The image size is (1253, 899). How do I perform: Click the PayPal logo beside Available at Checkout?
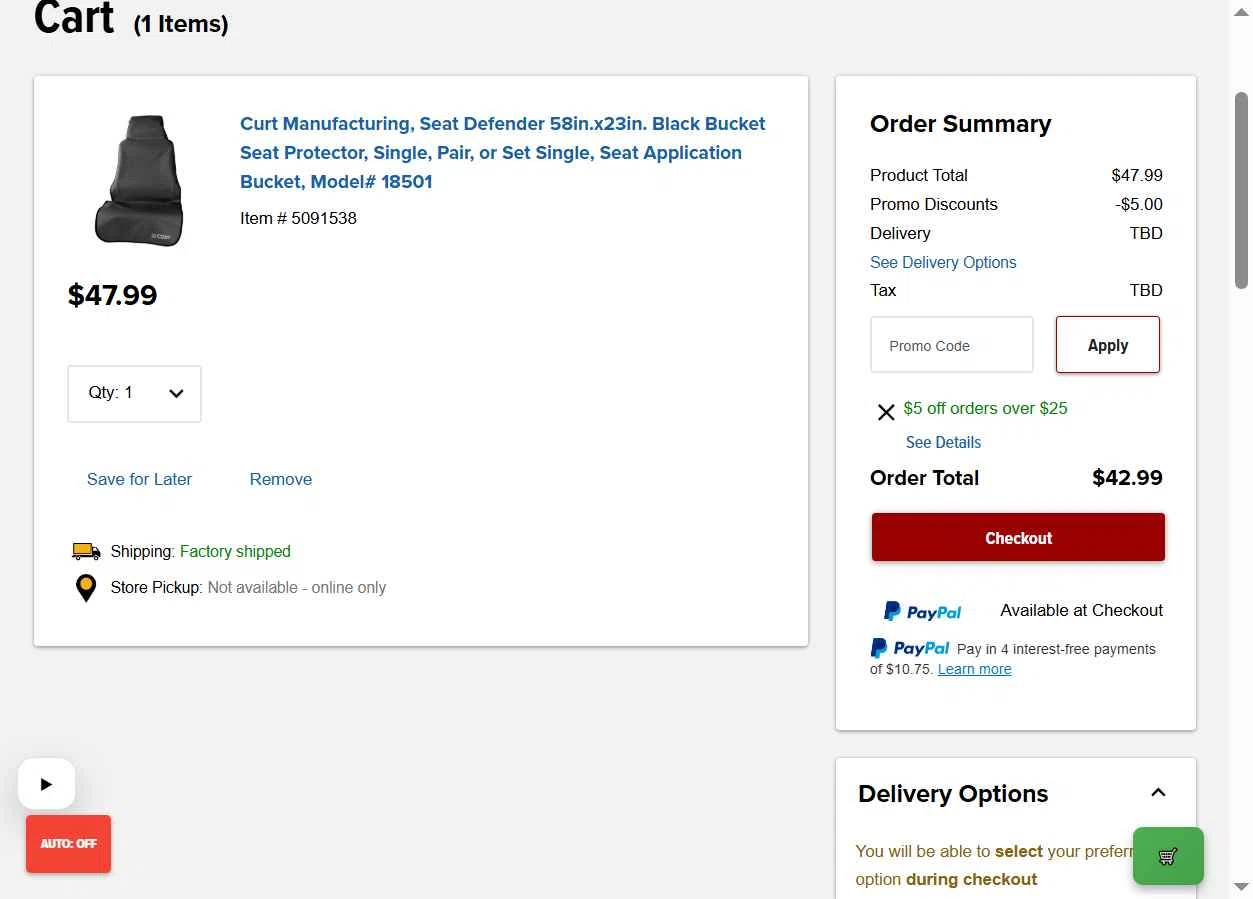[922, 611]
